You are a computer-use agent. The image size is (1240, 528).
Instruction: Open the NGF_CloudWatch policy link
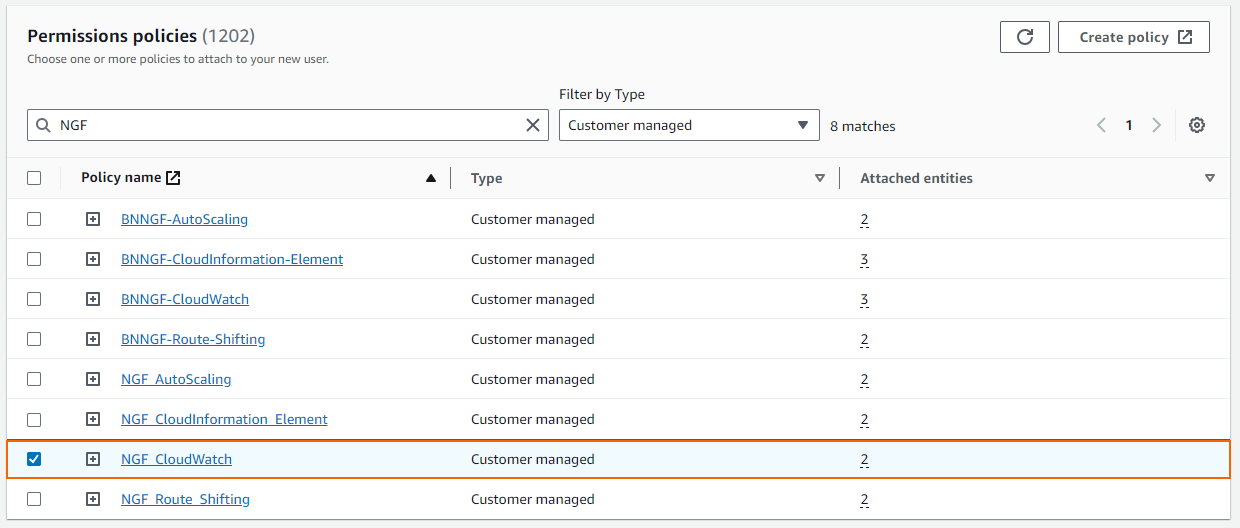176,459
